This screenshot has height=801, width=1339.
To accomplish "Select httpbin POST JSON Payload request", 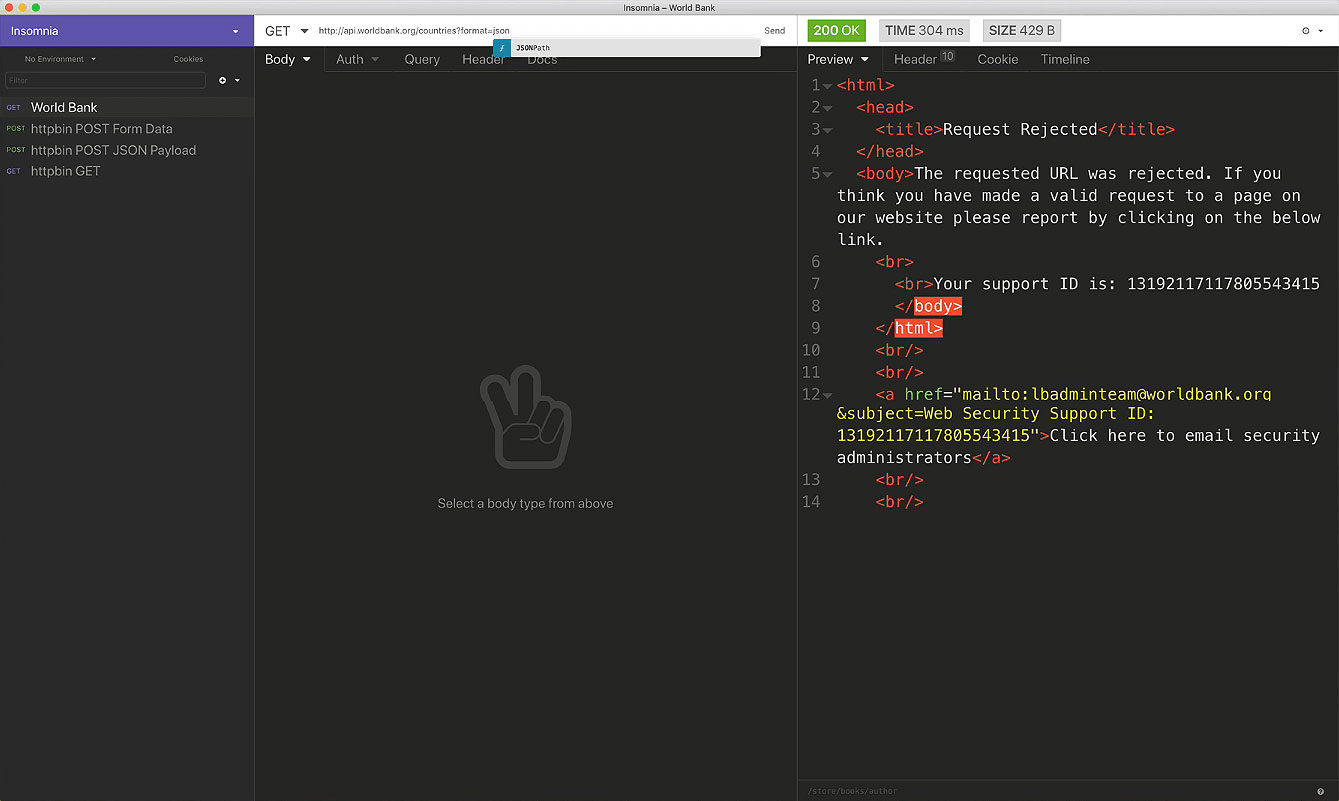I will click(127, 150).
